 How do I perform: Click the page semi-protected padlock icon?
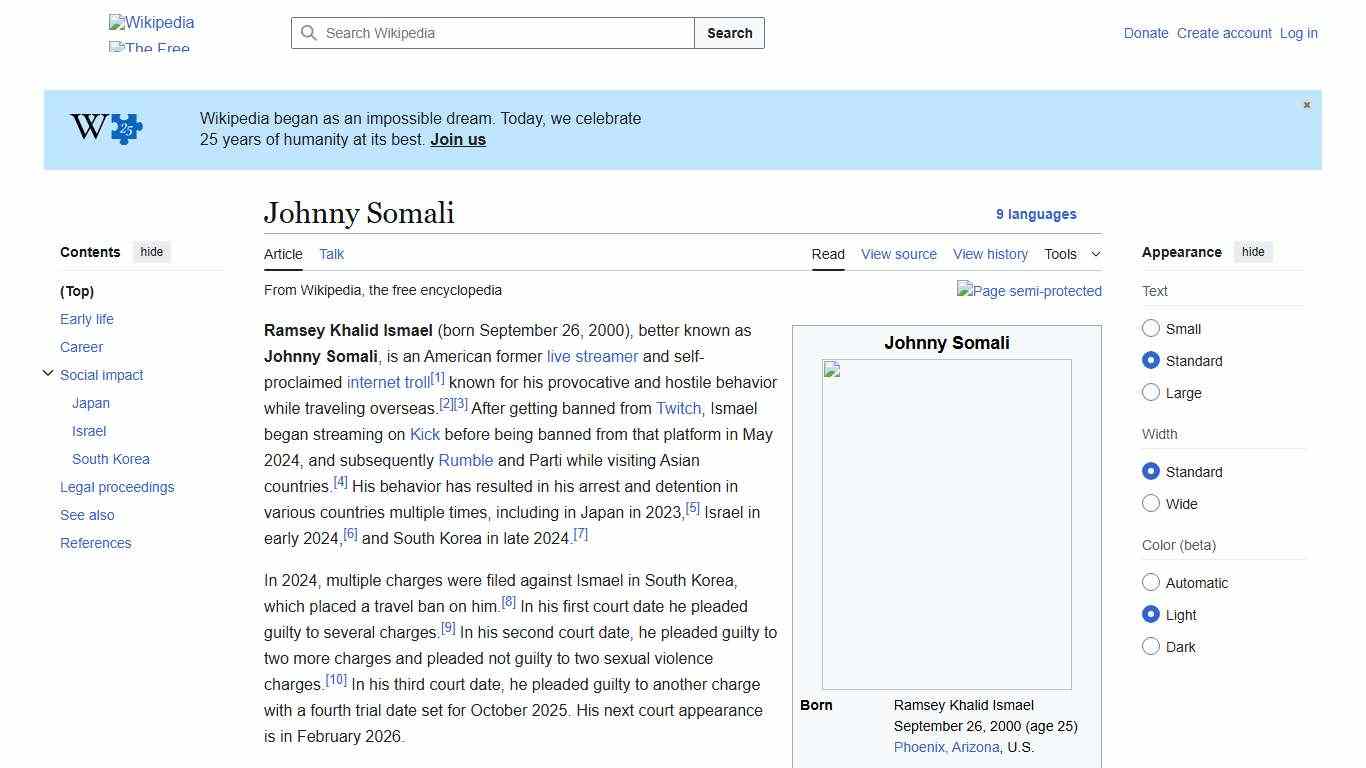(1029, 291)
